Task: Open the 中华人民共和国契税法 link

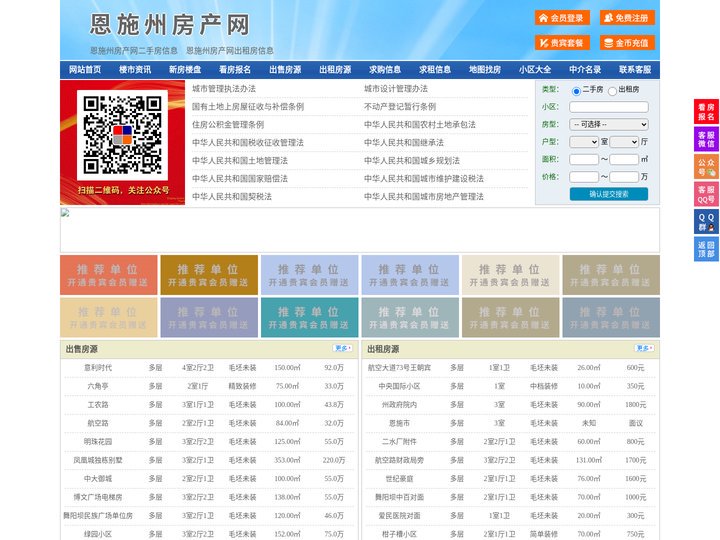Action: [x=232, y=197]
